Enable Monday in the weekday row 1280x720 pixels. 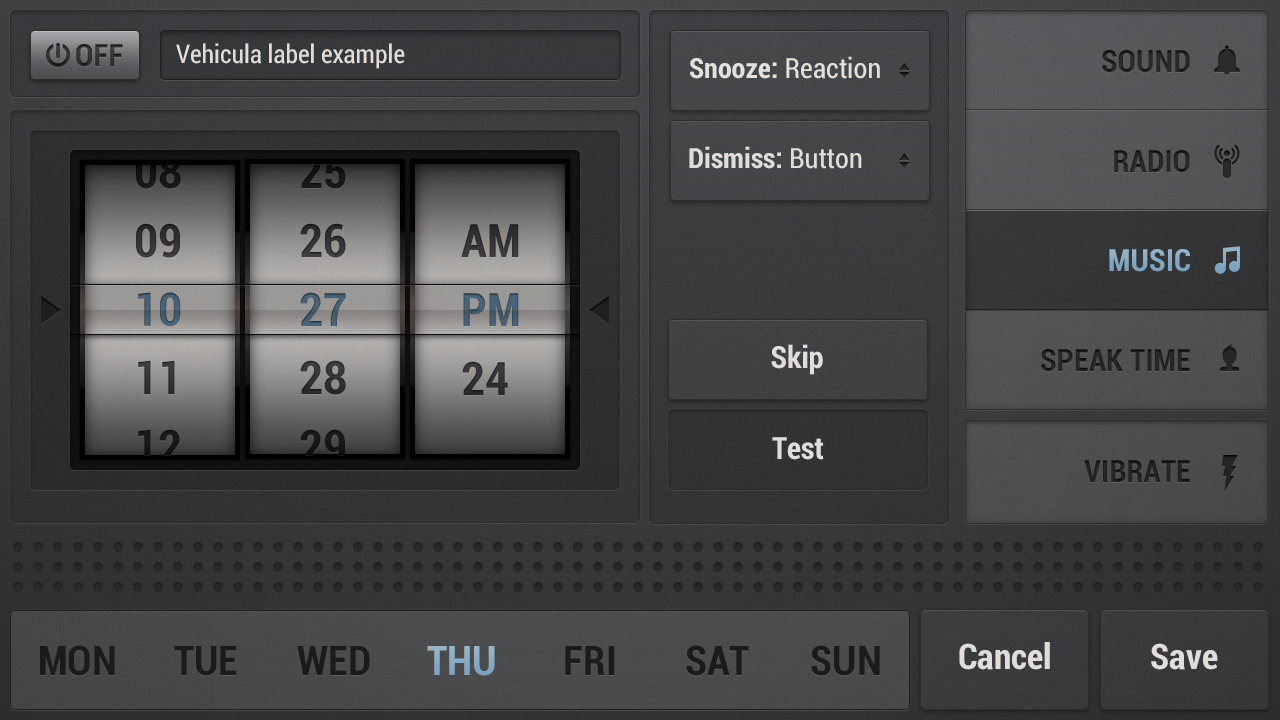pyautogui.click(x=77, y=661)
